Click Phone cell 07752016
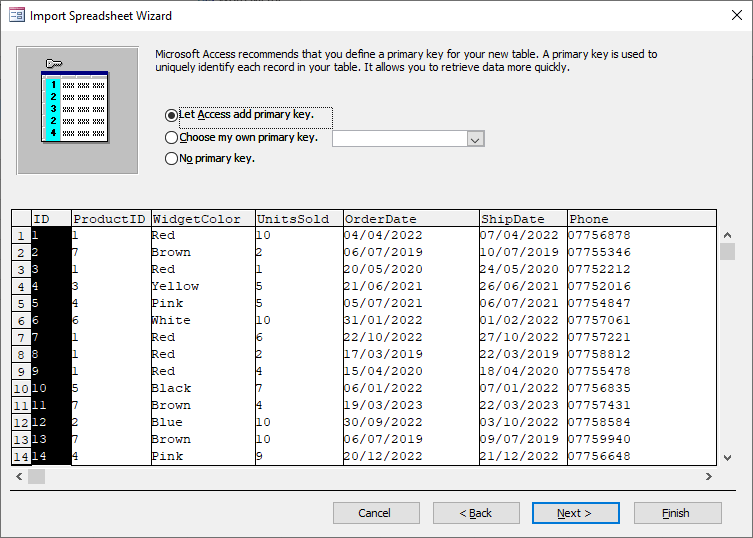 pos(642,286)
